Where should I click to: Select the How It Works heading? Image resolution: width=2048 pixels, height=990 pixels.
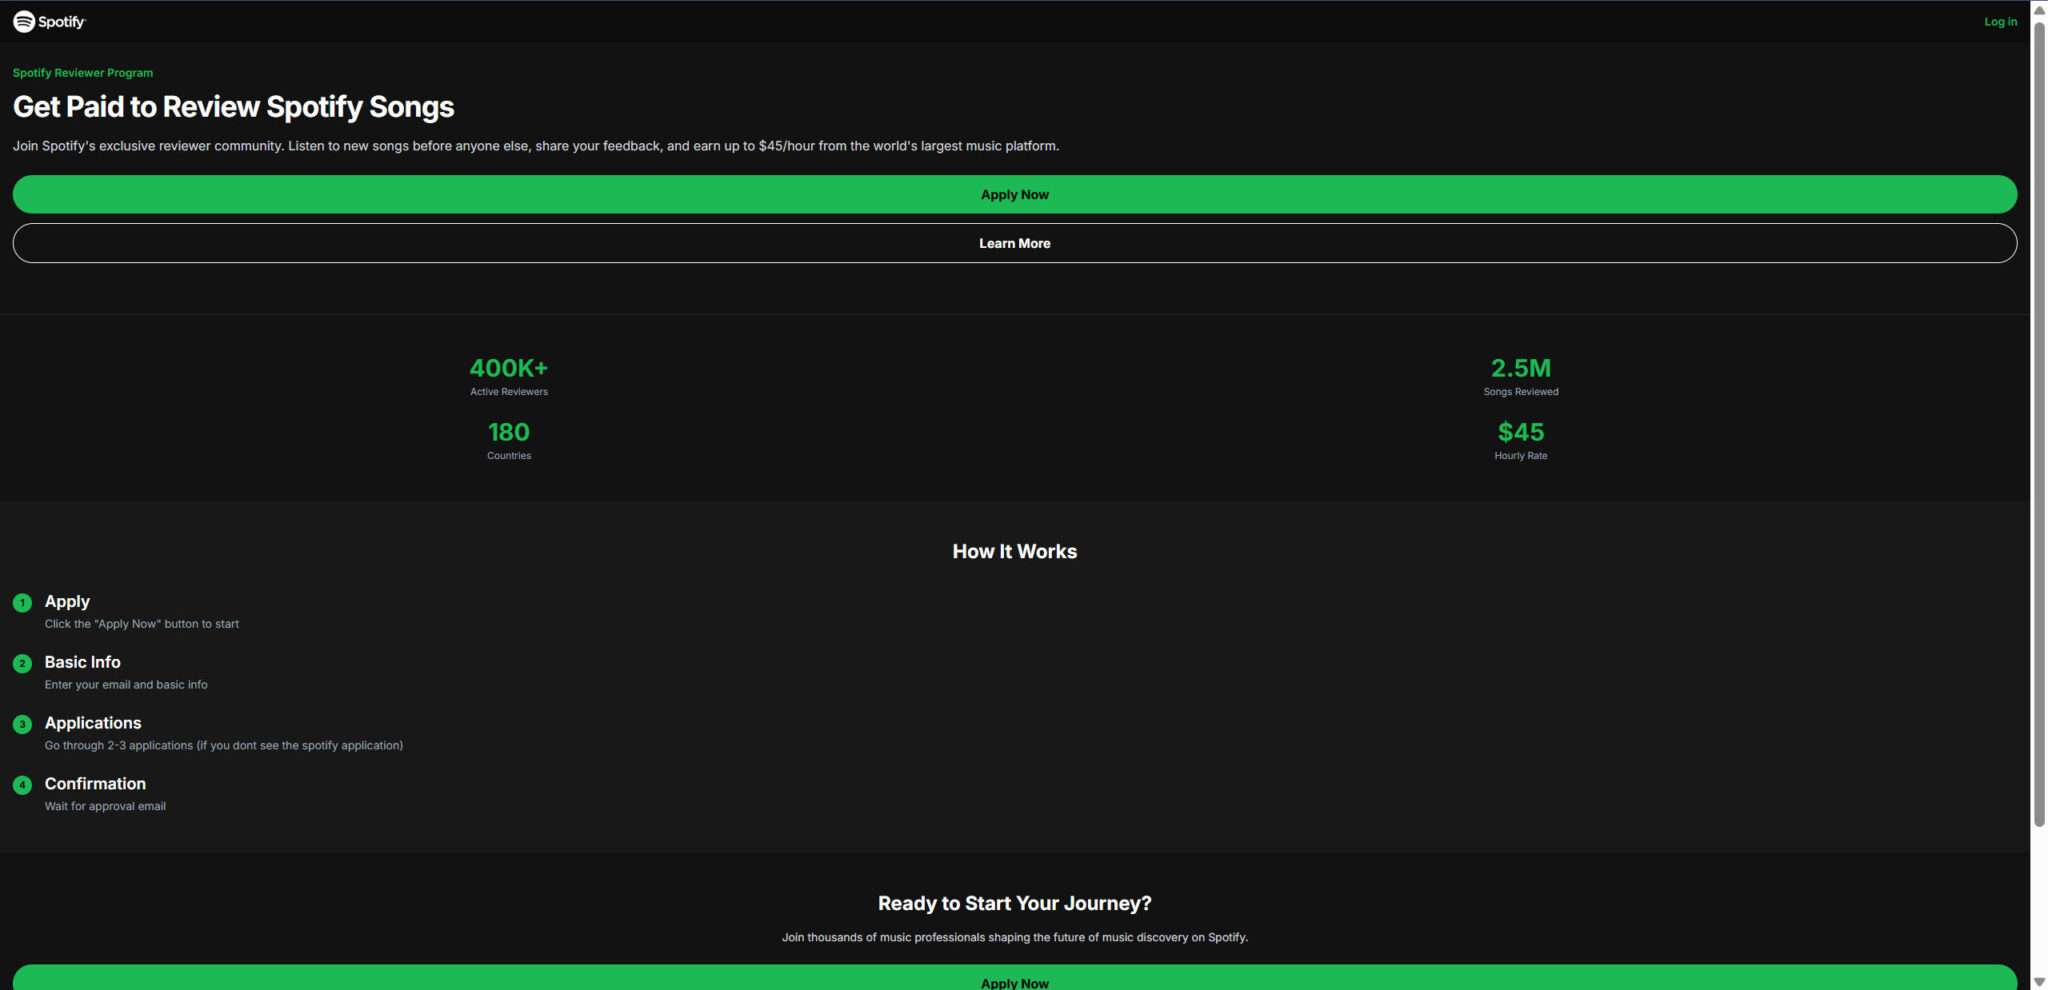pyautogui.click(x=1014, y=551)
